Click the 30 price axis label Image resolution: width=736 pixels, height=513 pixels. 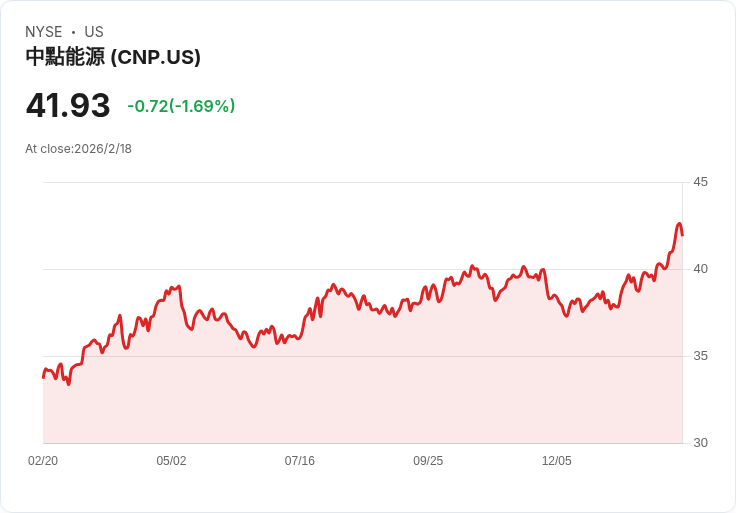[x=700, y=443]
